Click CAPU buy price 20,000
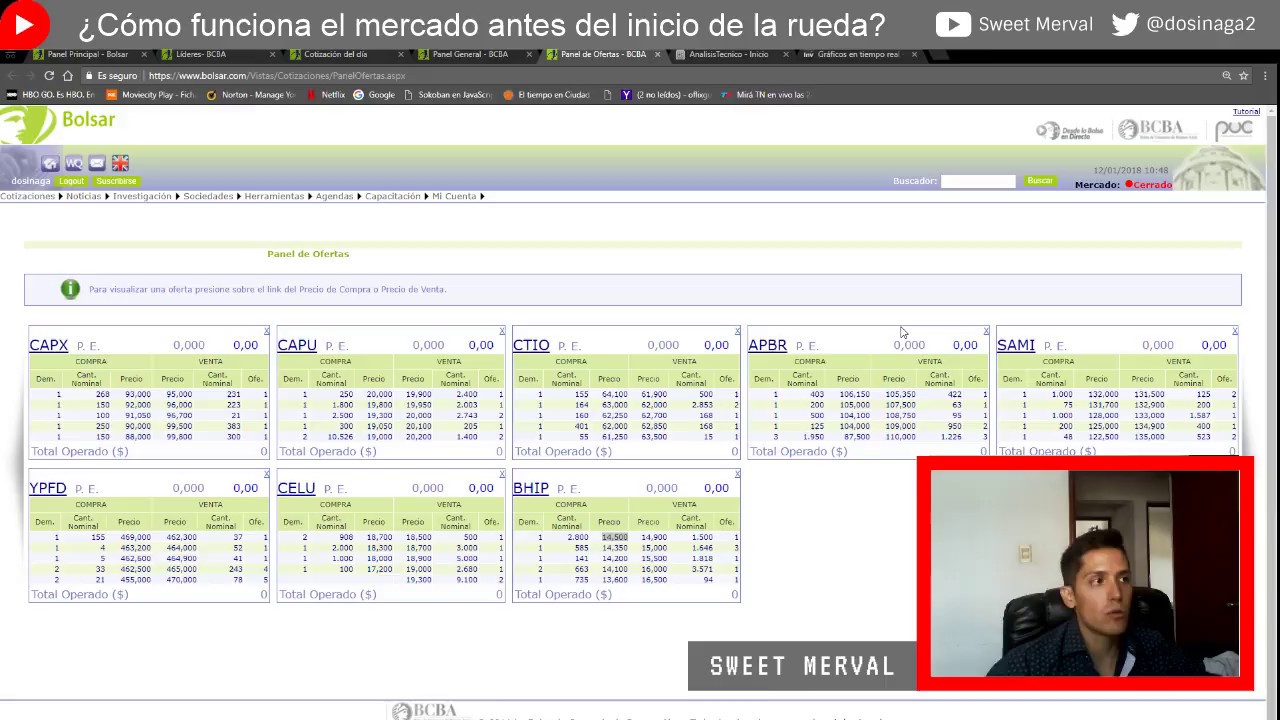 379,394
